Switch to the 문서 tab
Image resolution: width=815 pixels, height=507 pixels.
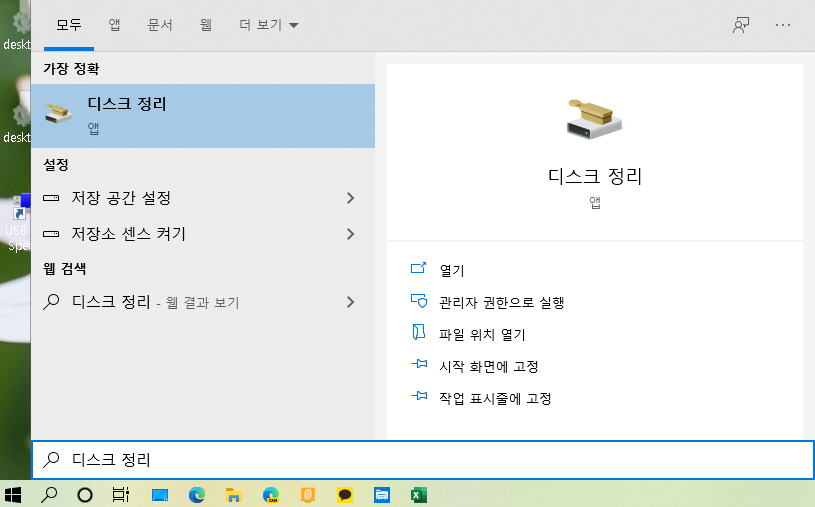coord(160,25)
